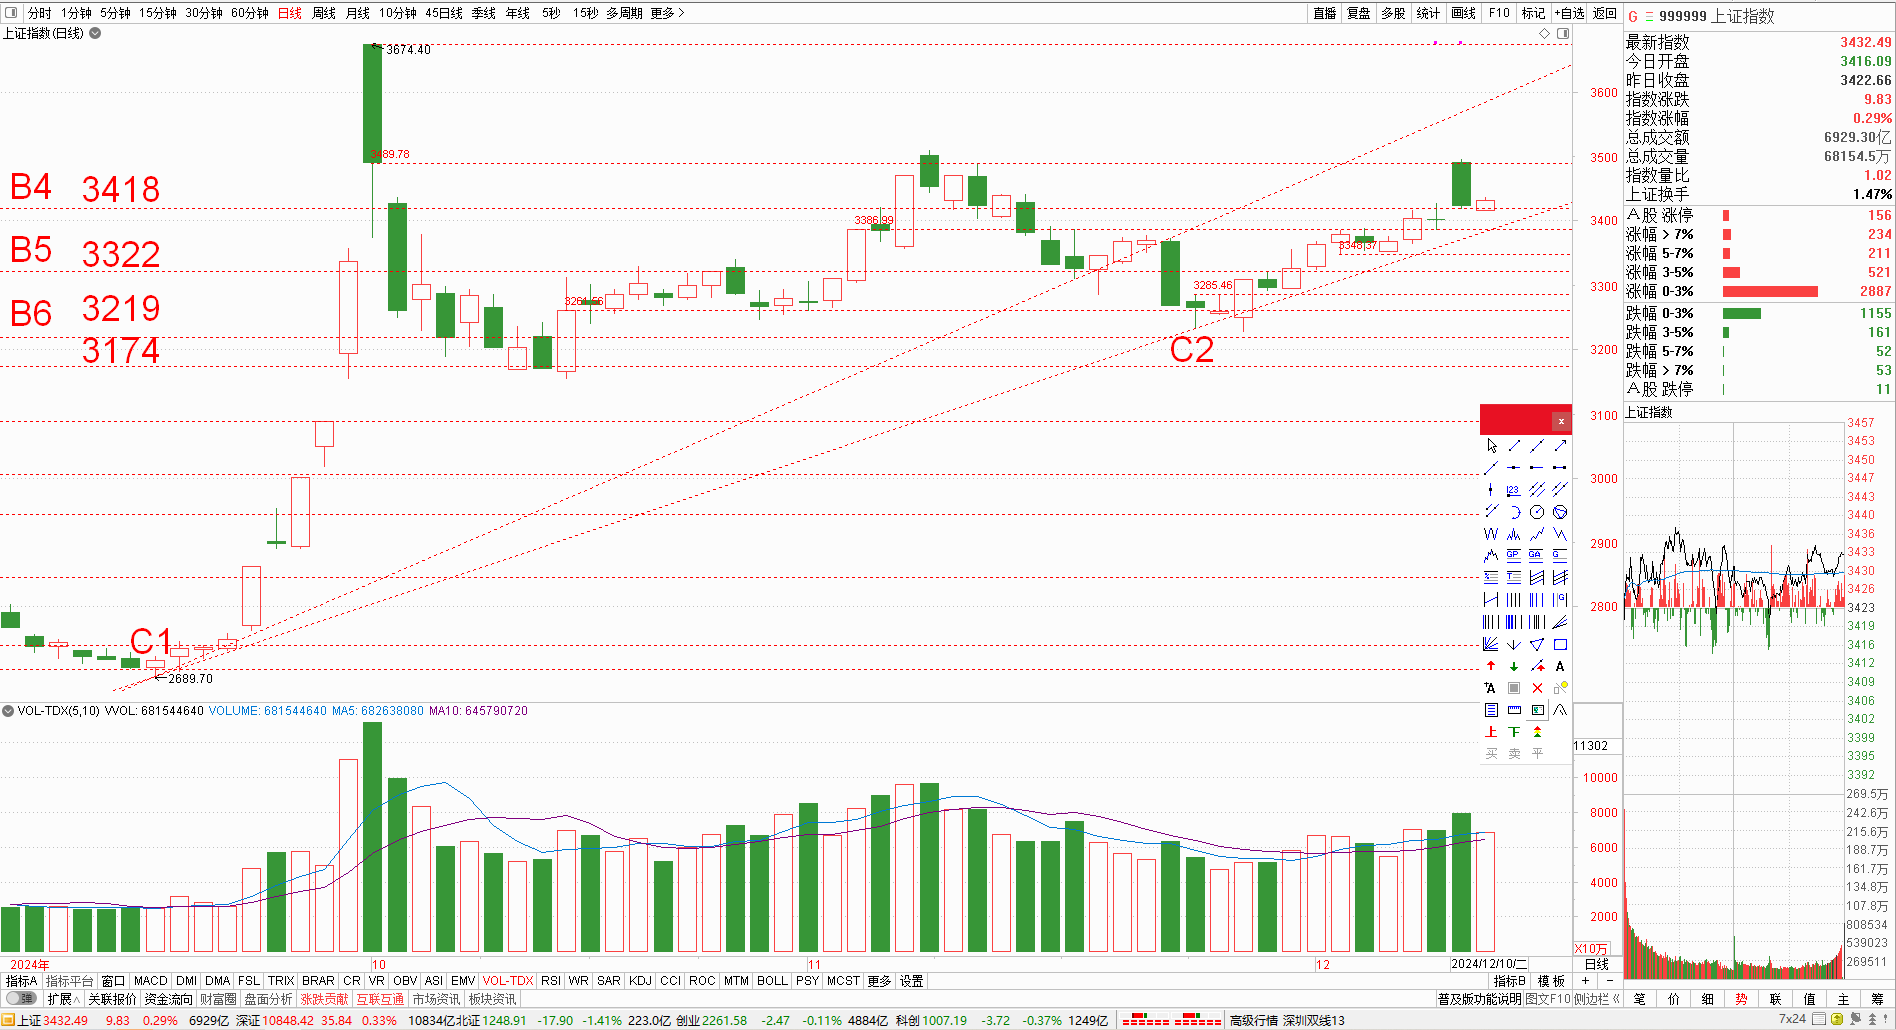Switch to the MACD indicator tab

(x=150, y=981)
